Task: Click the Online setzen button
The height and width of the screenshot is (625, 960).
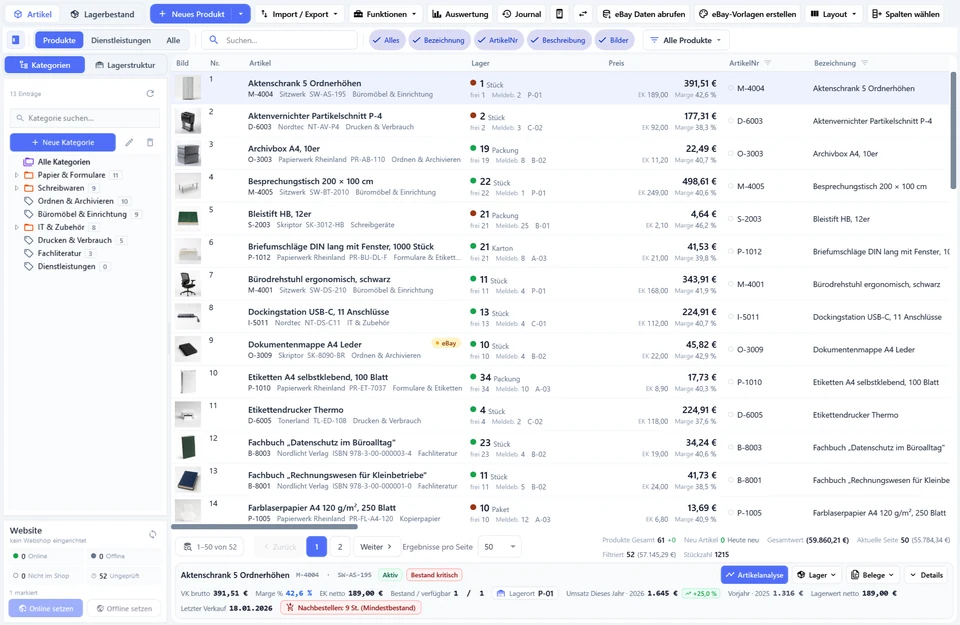Action: point(46,608)
